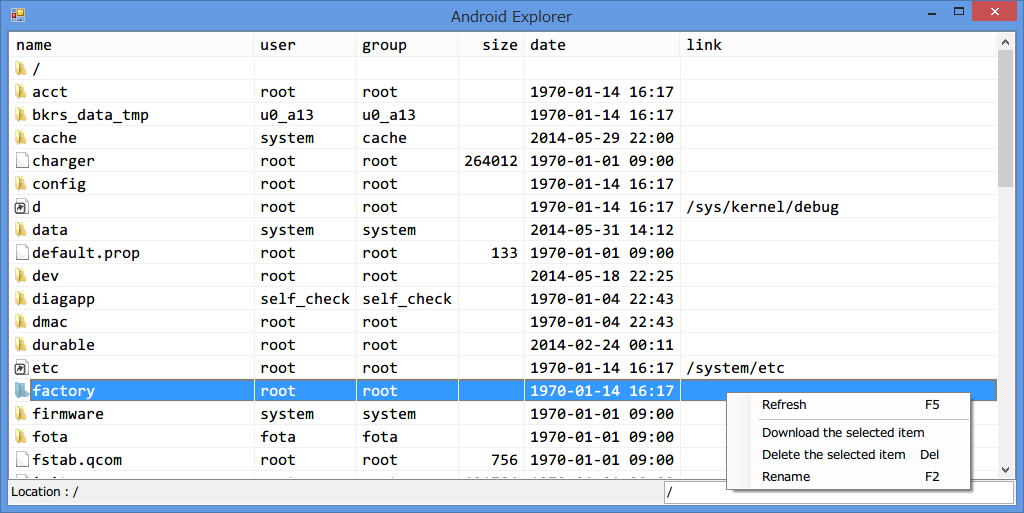The width and height of the screenshot is (1024, 513).
Task: Click the size cell "133"
Action: click(504, 253)
